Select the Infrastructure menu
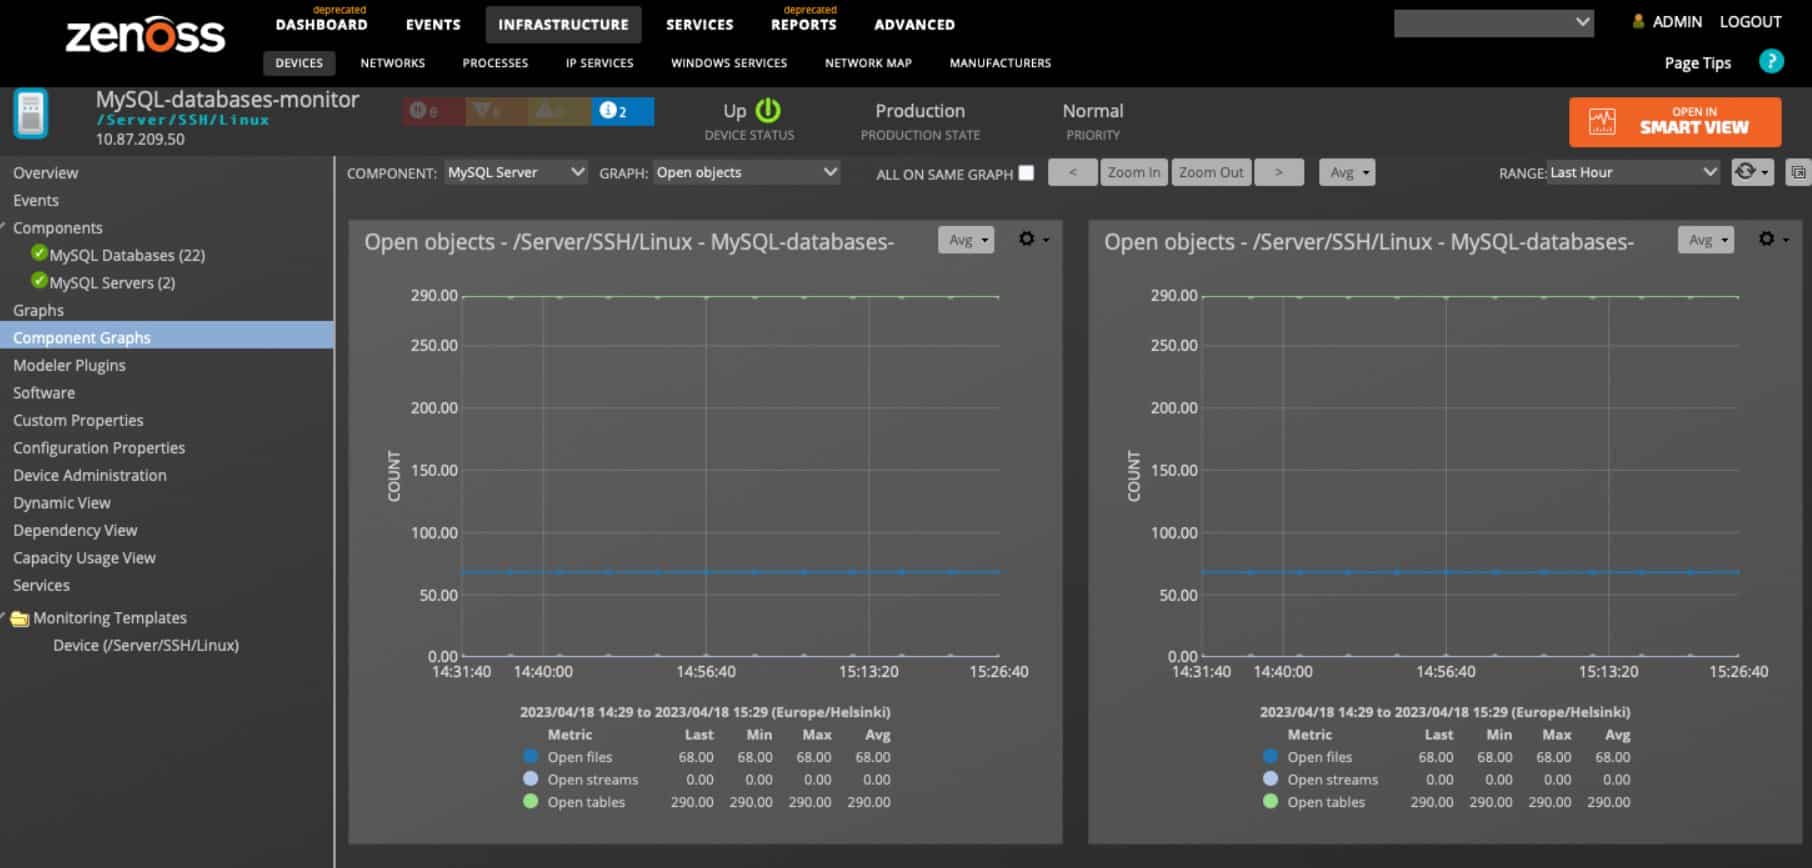1812x868 pixels. point(563,24)
